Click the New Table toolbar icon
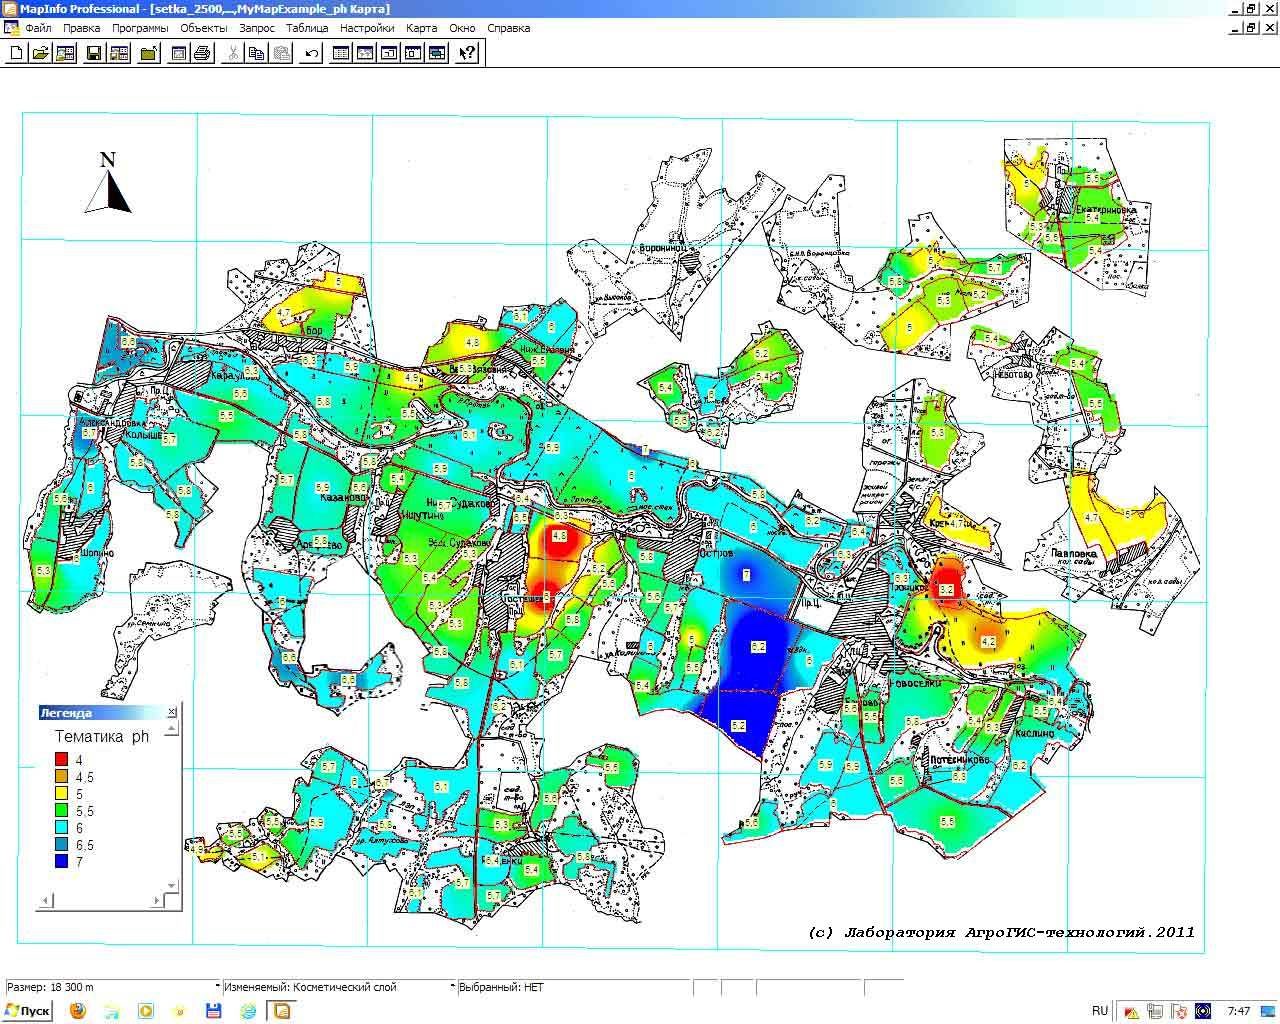This screenshot has height=1024, width=1280. click(16, 52)
